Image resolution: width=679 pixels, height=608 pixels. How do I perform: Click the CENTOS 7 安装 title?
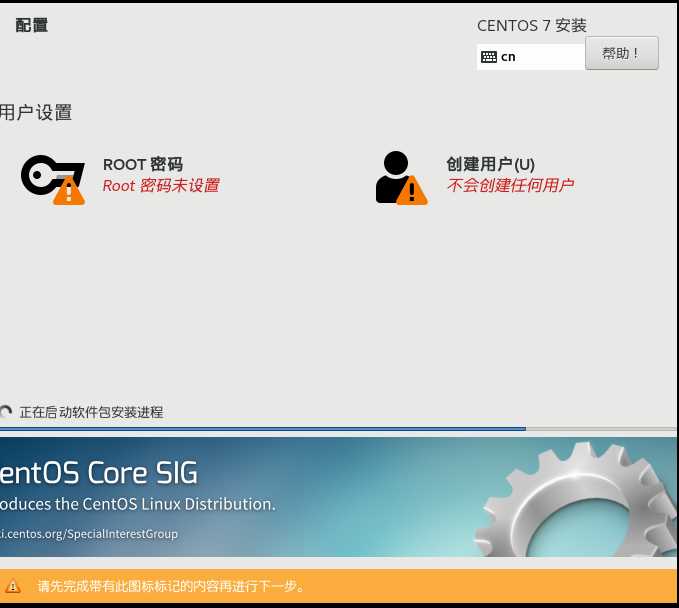click(x=532, y=26)
